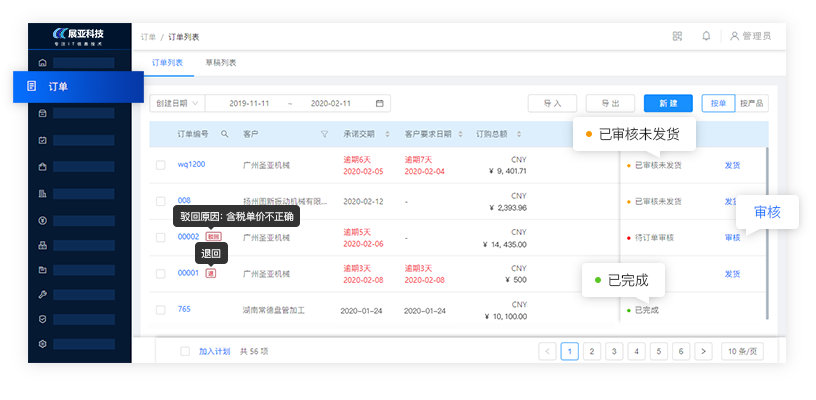Click the 加入计划 link
The image size is (816, 400).
pyautogui.click(x=214, y=352)
